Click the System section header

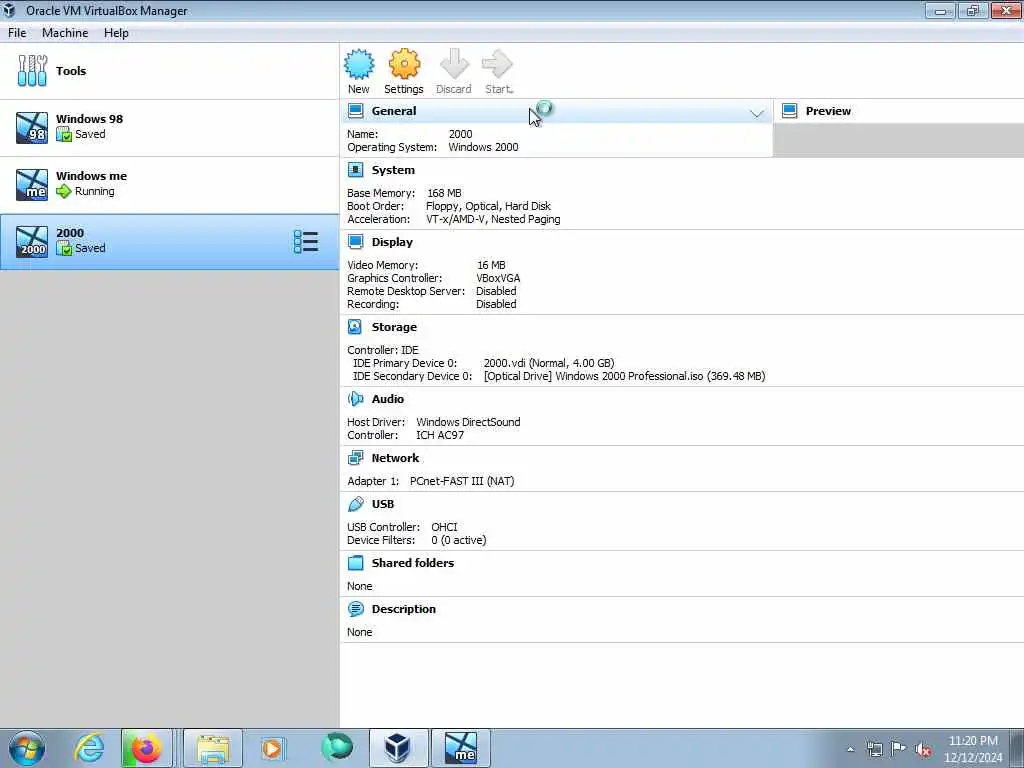click(393, 170)
